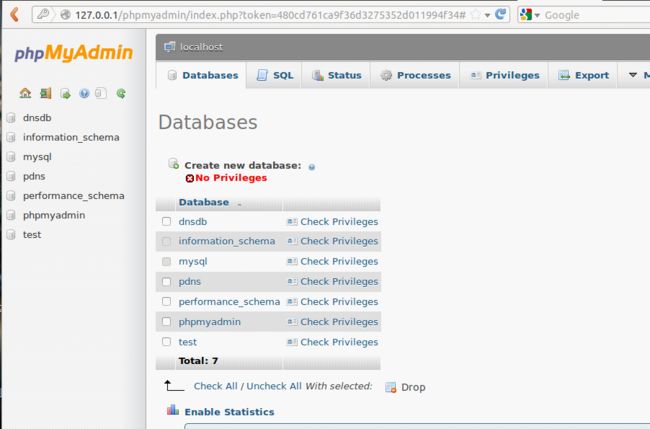Viewport: 650px width, 429px height.
Task: Open the More tabs dropdown arrow
Action: click(633, 75)
